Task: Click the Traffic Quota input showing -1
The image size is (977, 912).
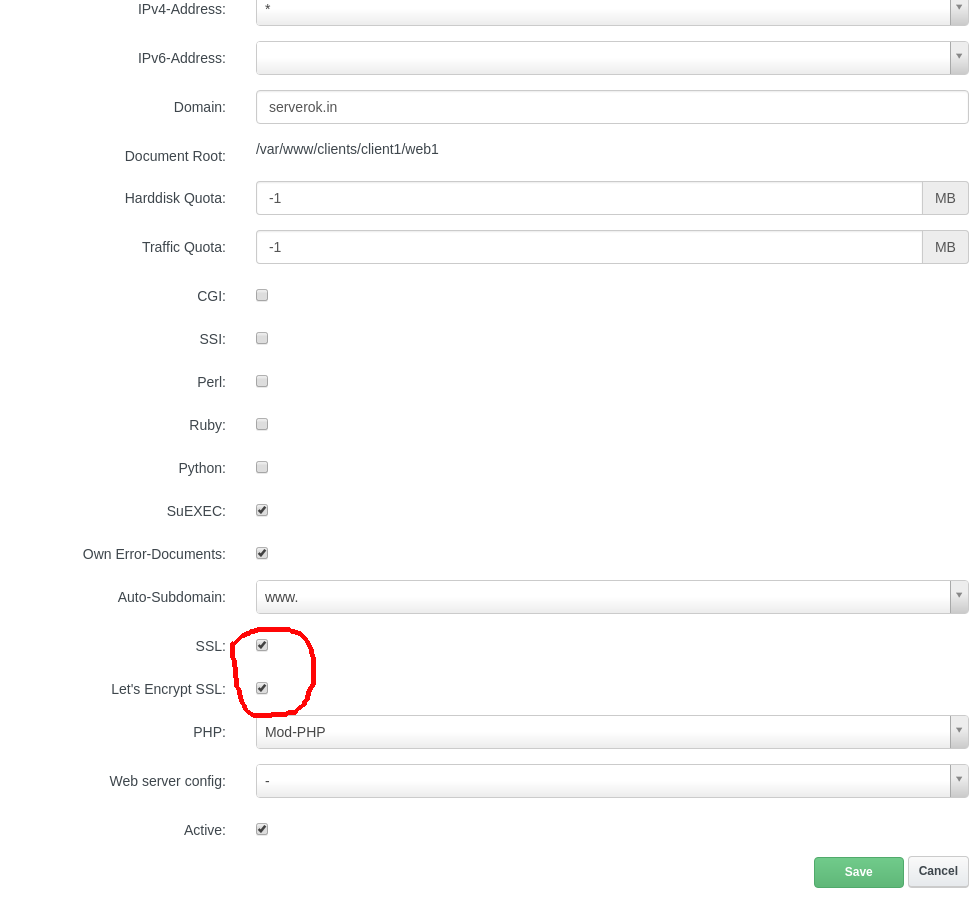Action: tap(590, 247)
